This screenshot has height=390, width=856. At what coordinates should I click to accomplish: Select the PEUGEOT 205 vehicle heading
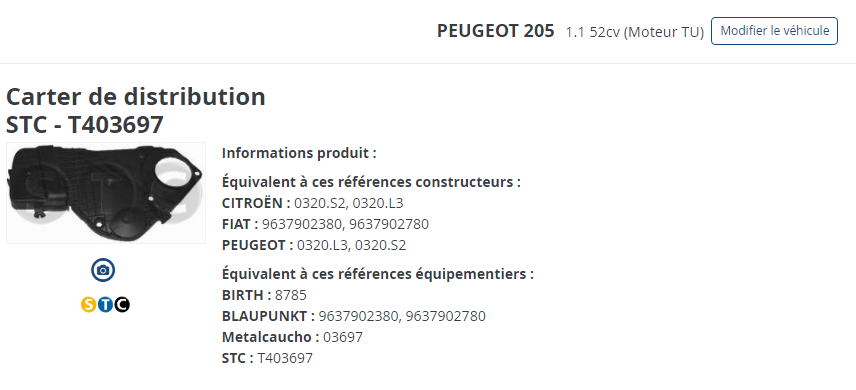pyautogui.click(x=495, y=31)
